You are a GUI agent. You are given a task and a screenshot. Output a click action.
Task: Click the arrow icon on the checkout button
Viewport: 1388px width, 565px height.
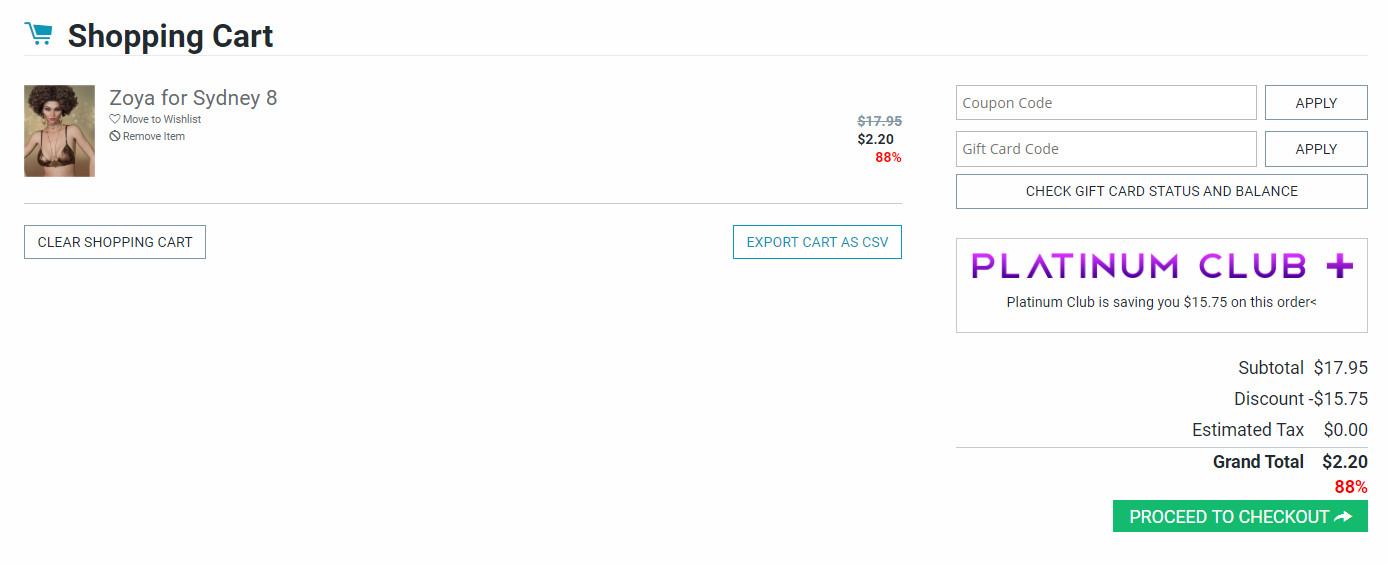tap(1343, 517)
